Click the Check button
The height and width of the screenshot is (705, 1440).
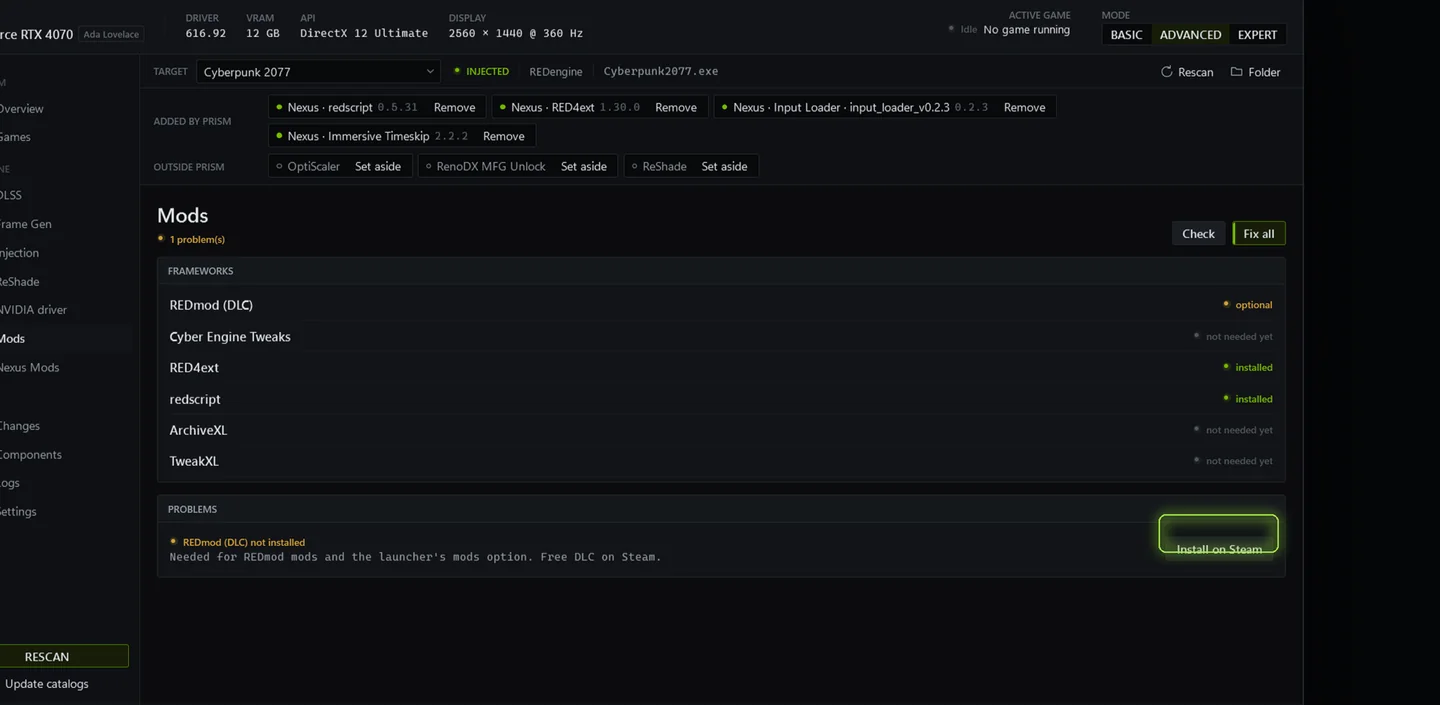[x=1198, y=233]
